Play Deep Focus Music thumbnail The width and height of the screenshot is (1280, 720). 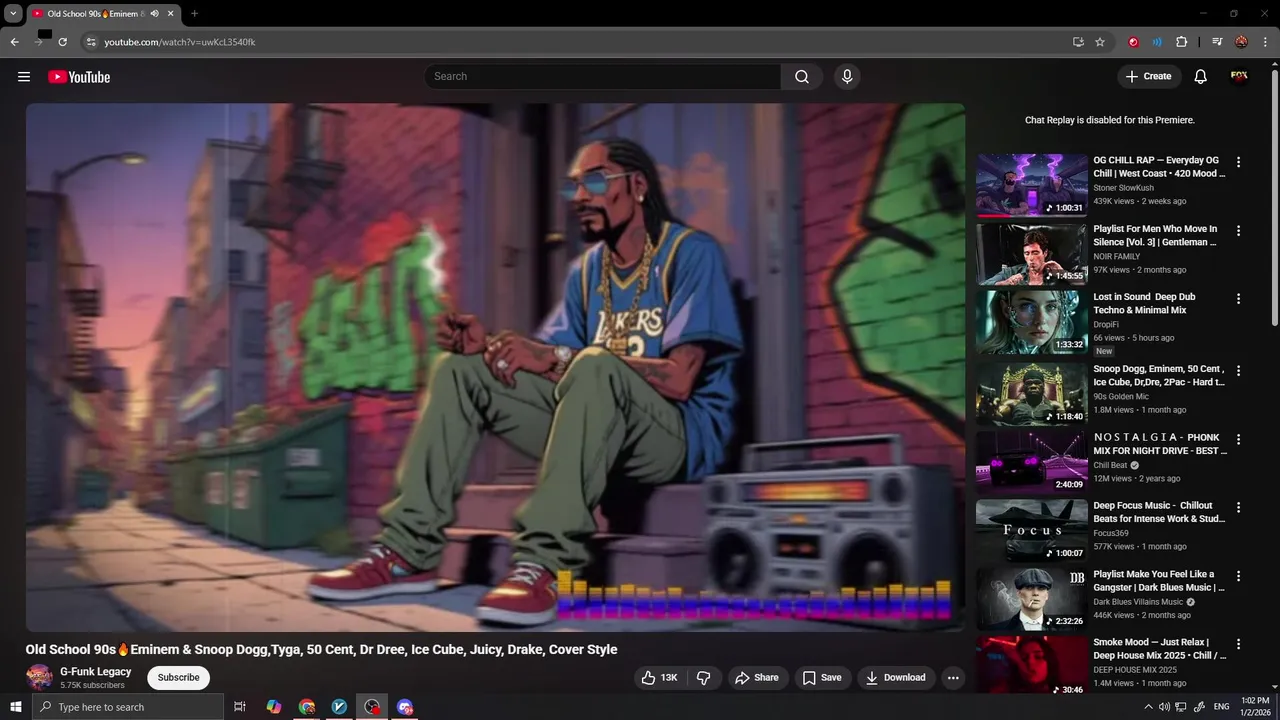click(x=1032, y=531)
